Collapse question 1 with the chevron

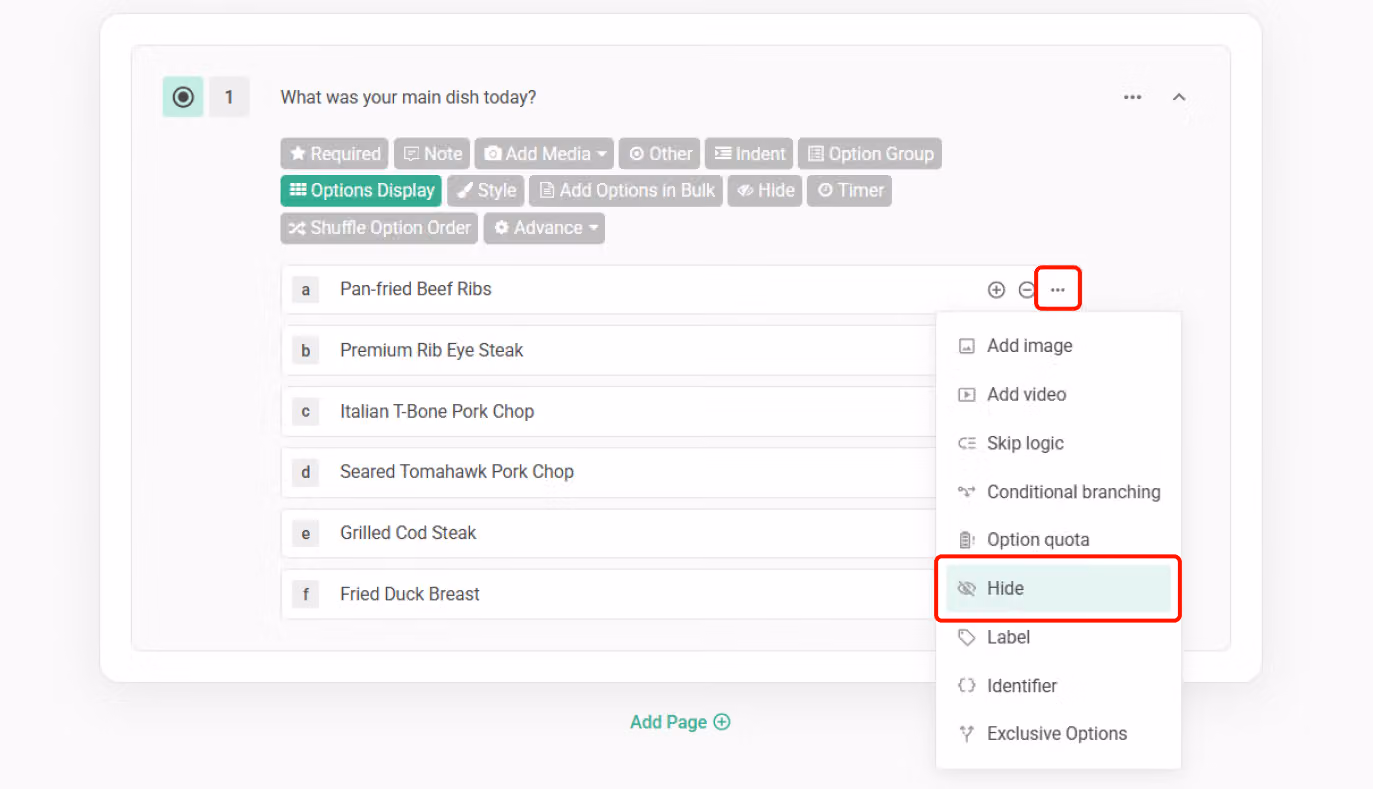1179,97
